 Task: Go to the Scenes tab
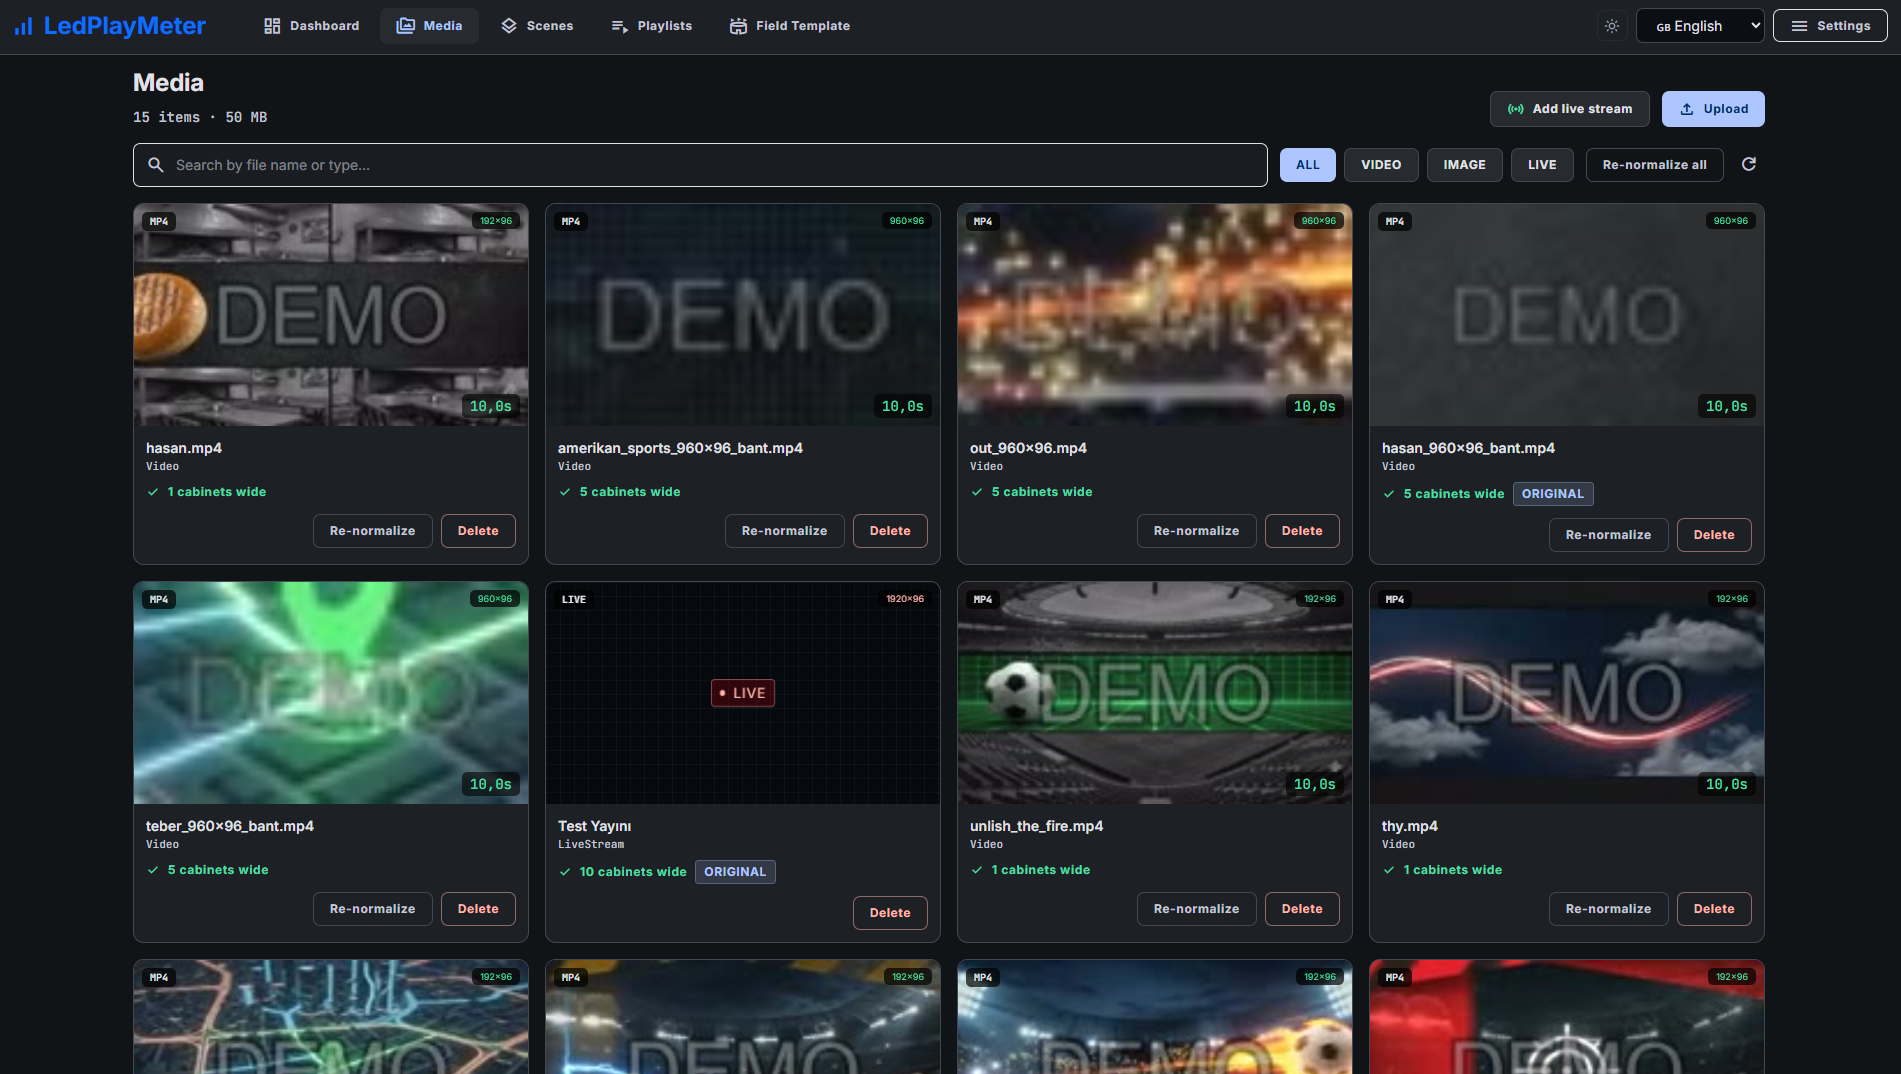(537, 26)
